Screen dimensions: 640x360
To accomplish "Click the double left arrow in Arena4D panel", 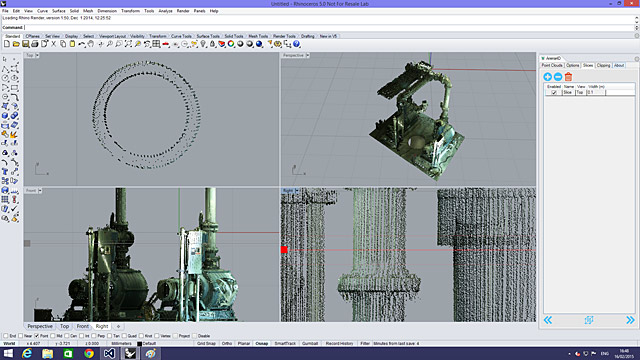I will click(x=548, y=320).
